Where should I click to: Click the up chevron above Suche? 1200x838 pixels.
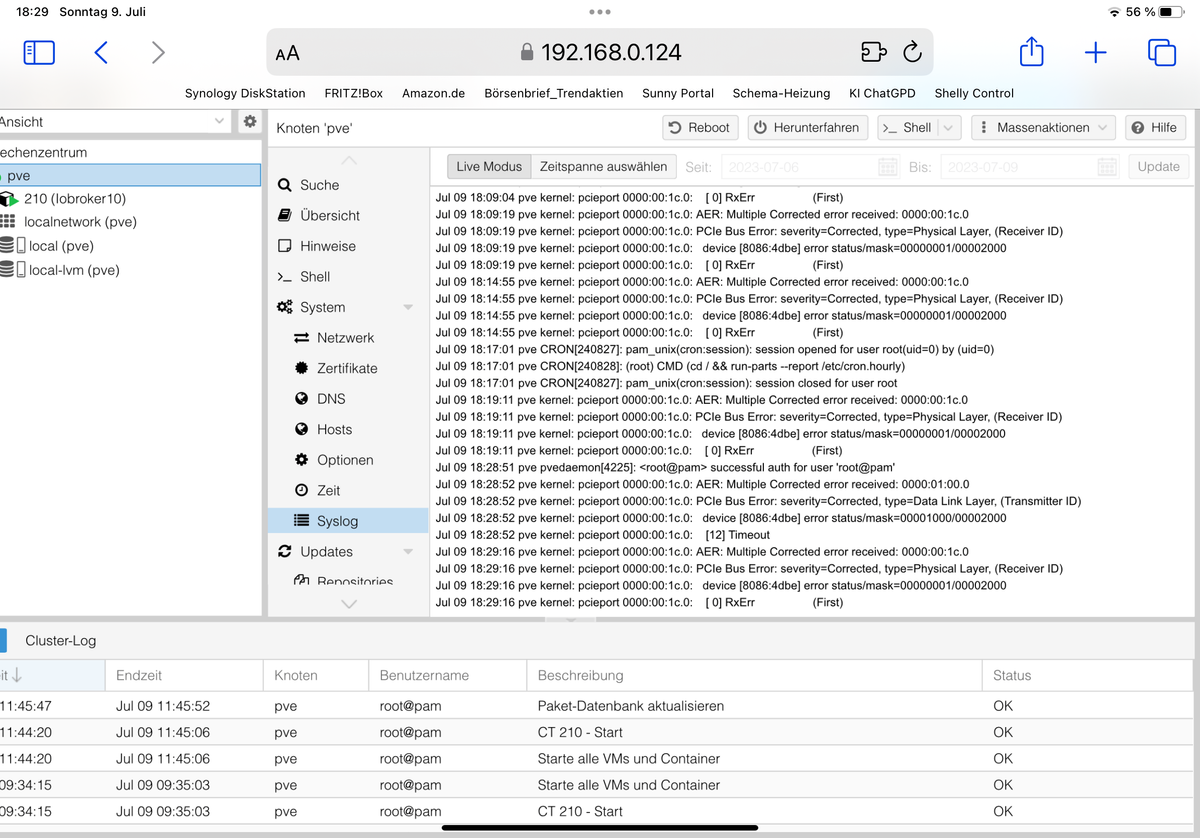tap(348, 160)
